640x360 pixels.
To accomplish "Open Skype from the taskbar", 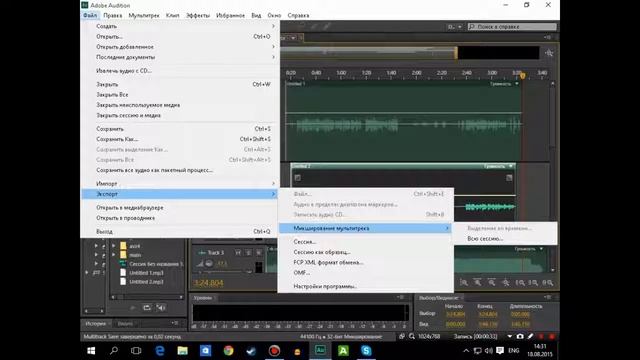I will (366, 351).
